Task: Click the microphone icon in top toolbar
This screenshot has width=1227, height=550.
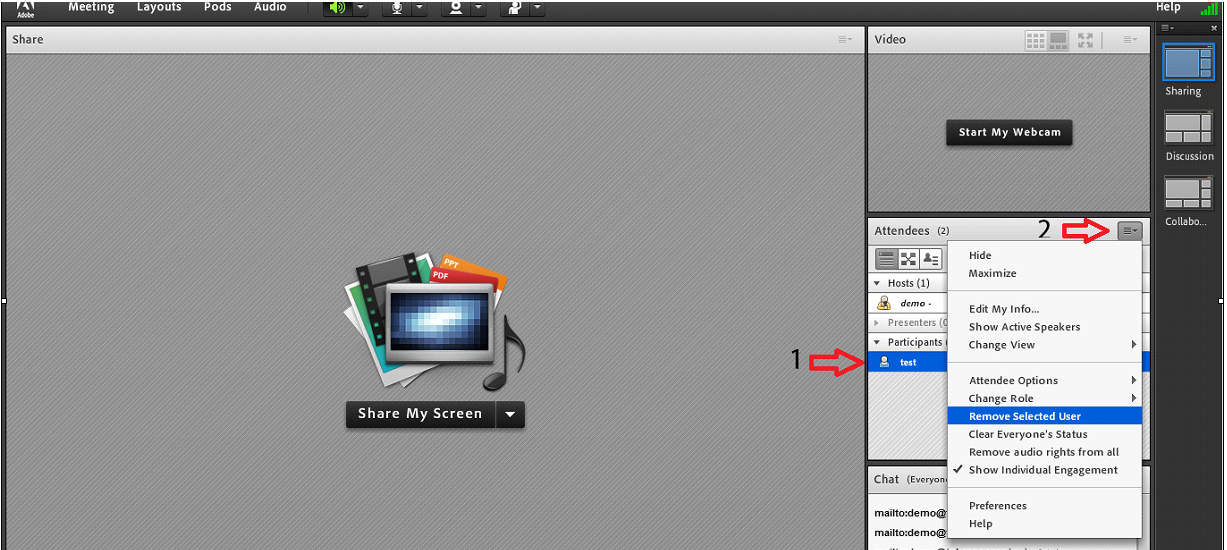Action: point(397,8)
